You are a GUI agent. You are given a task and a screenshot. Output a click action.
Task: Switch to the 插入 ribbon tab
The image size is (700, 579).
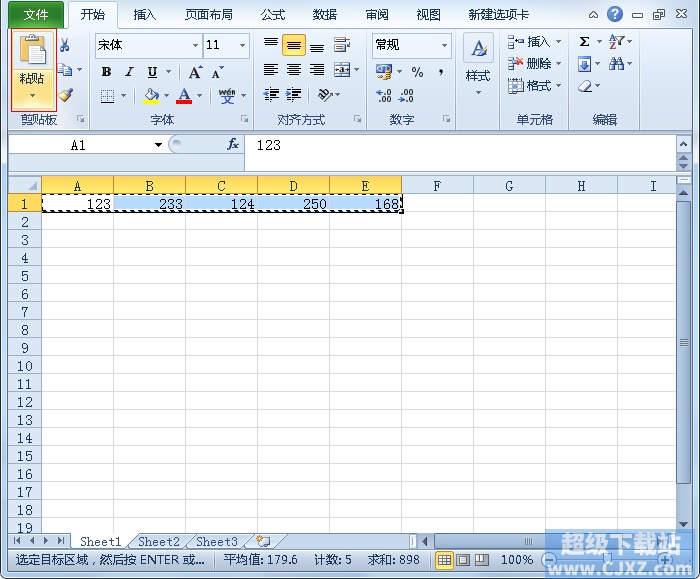pyautogui.click(x=145, y=15)
